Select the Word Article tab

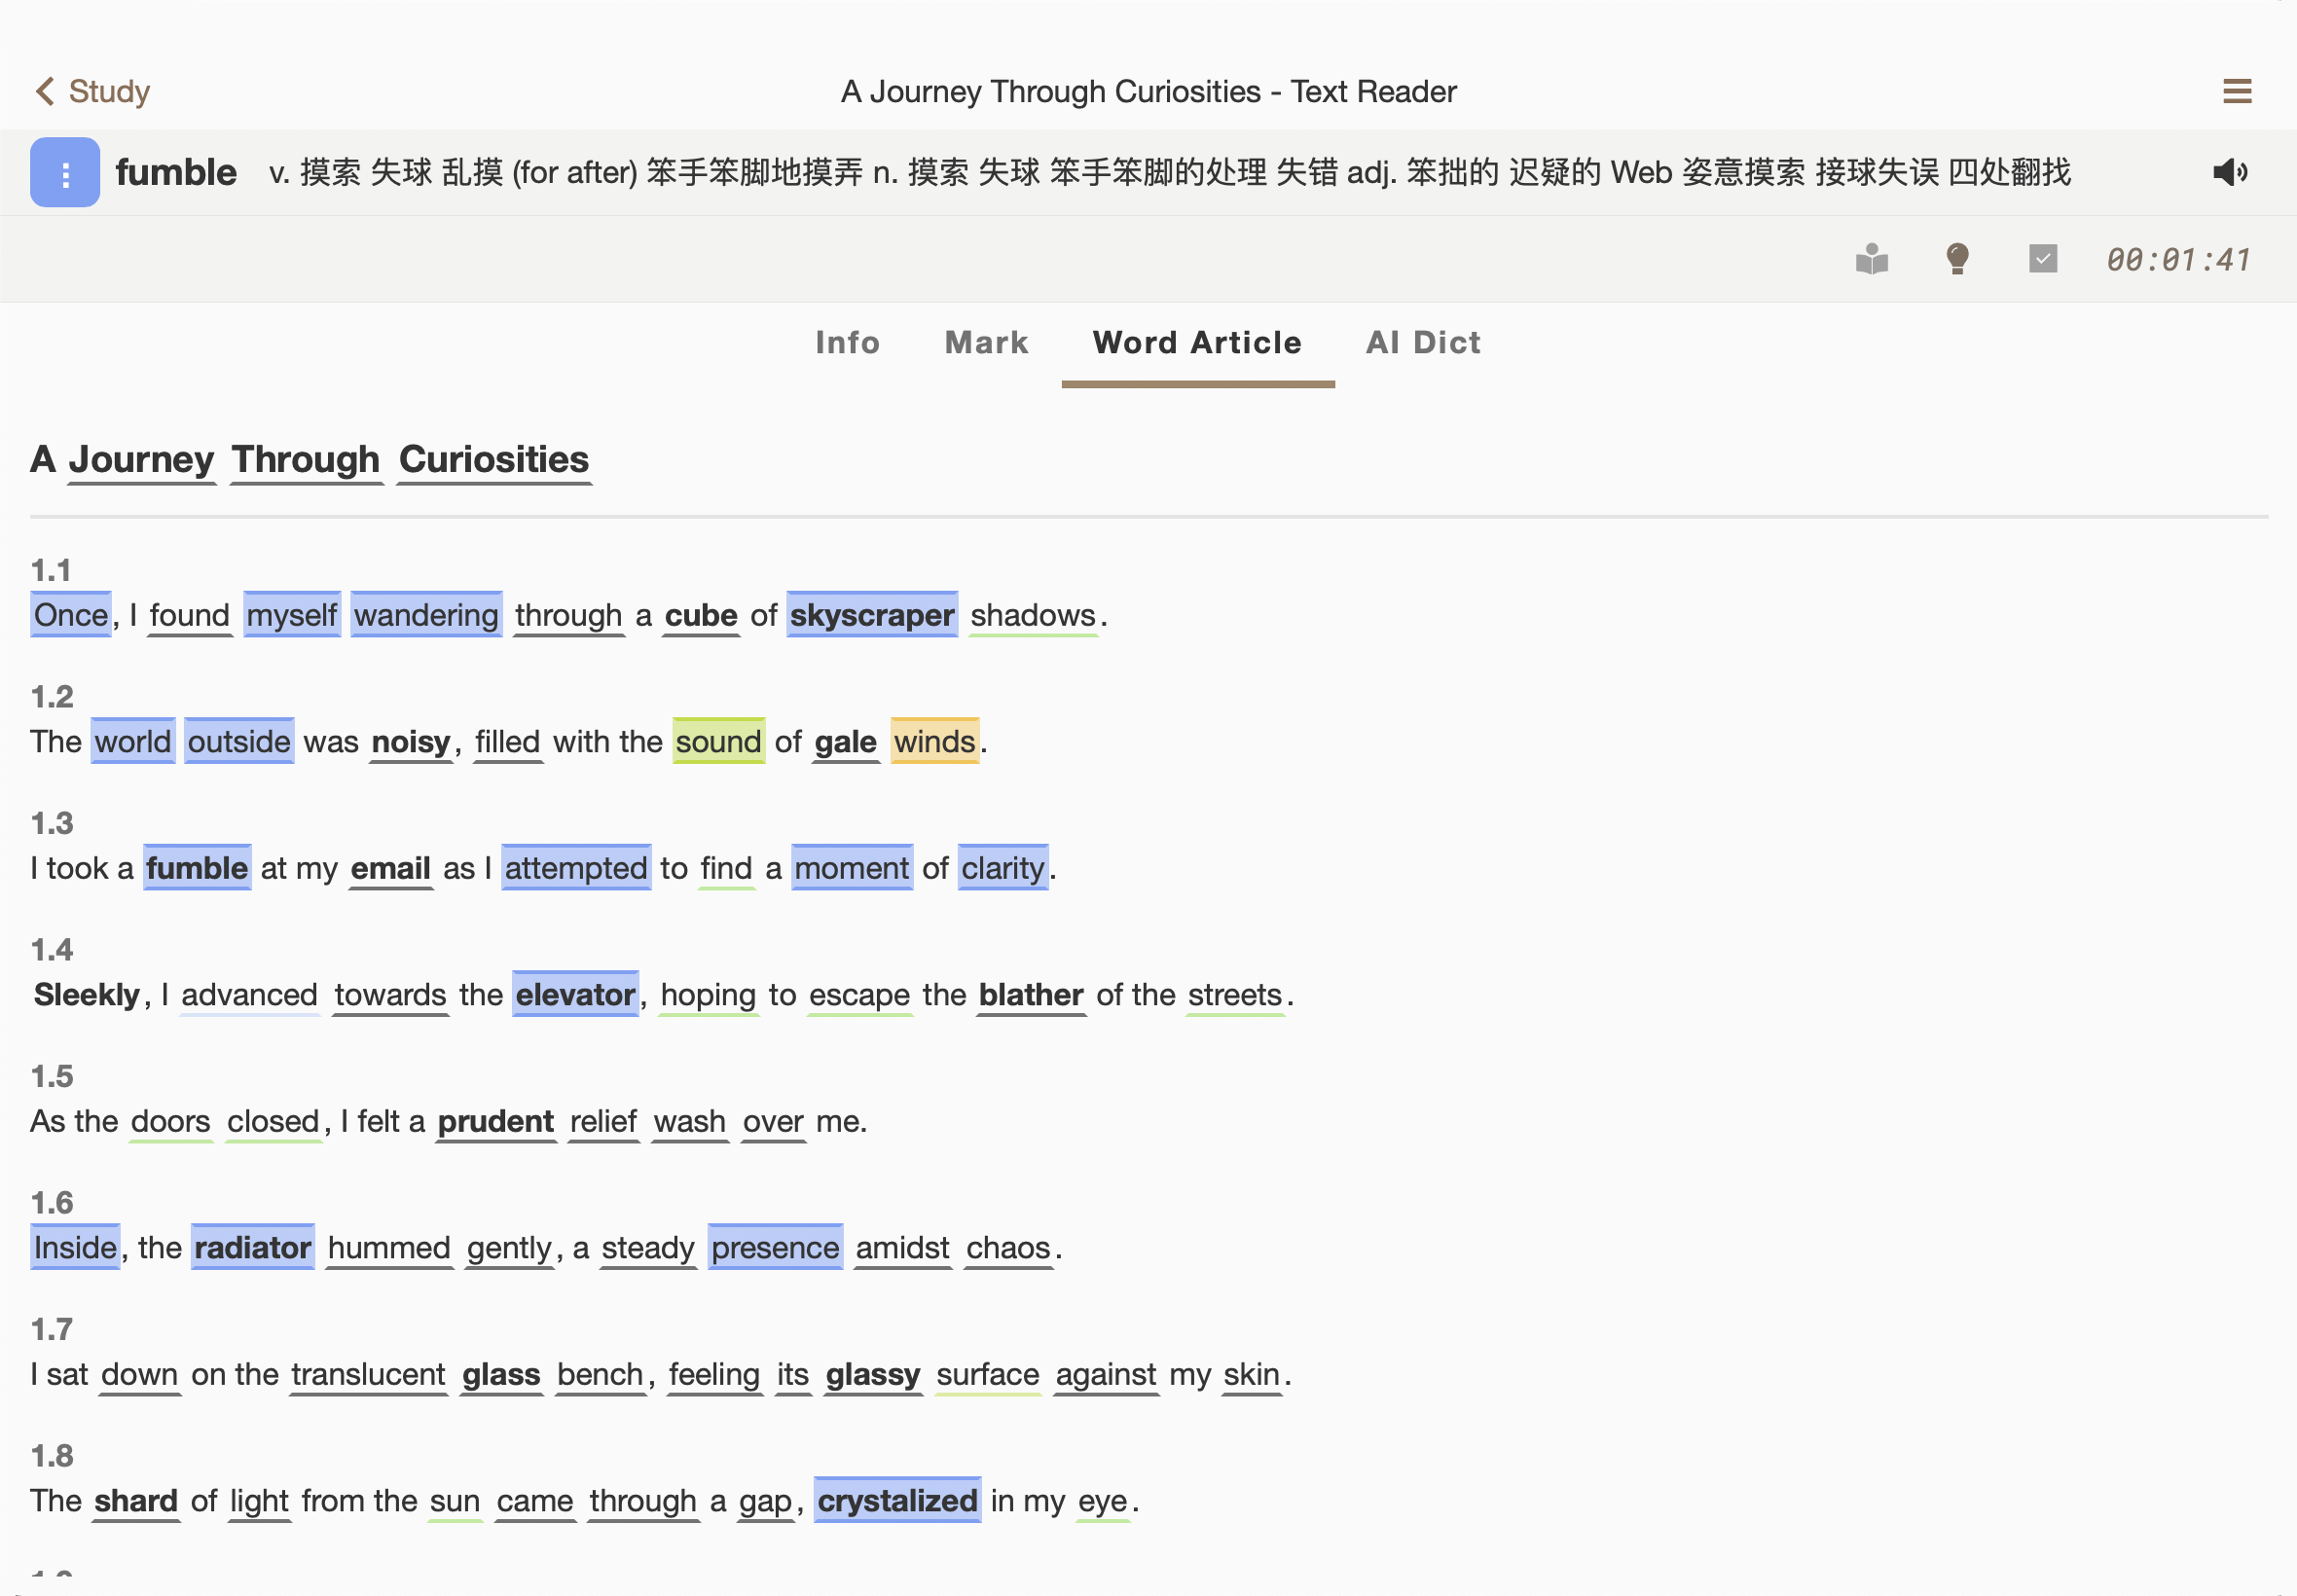click(1197, 343)
